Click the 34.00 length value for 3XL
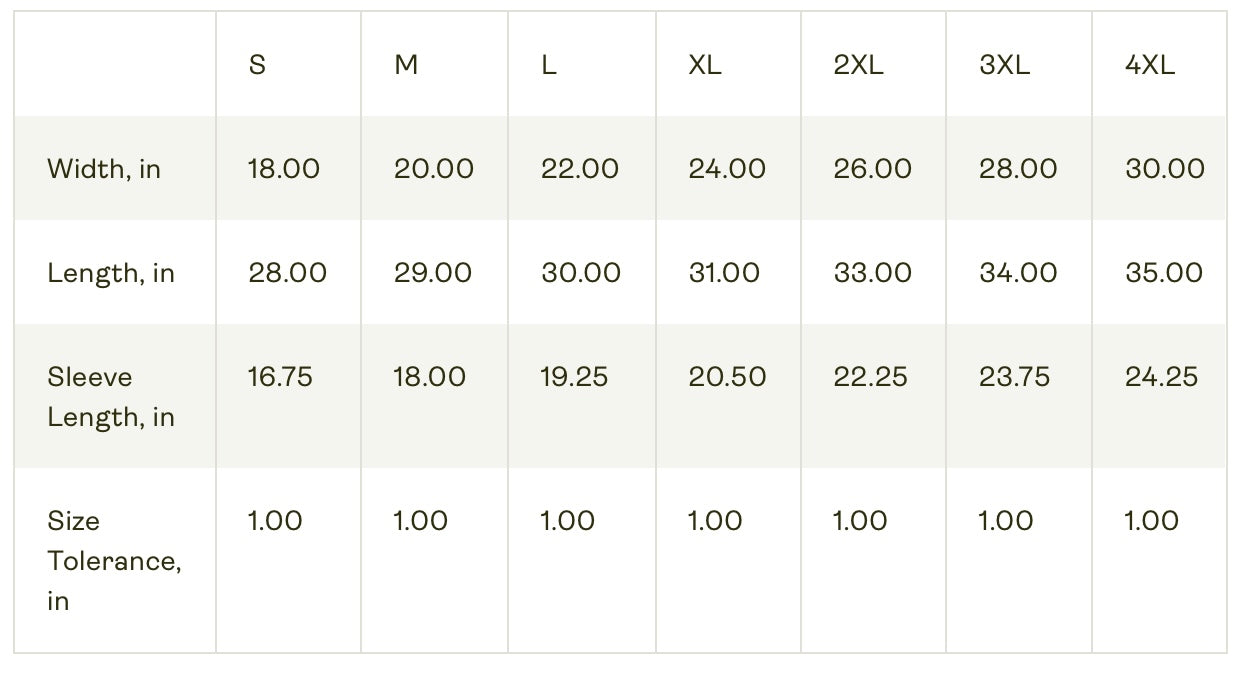This screenshot has height=674, width=1242. (x=1018, y=273)
